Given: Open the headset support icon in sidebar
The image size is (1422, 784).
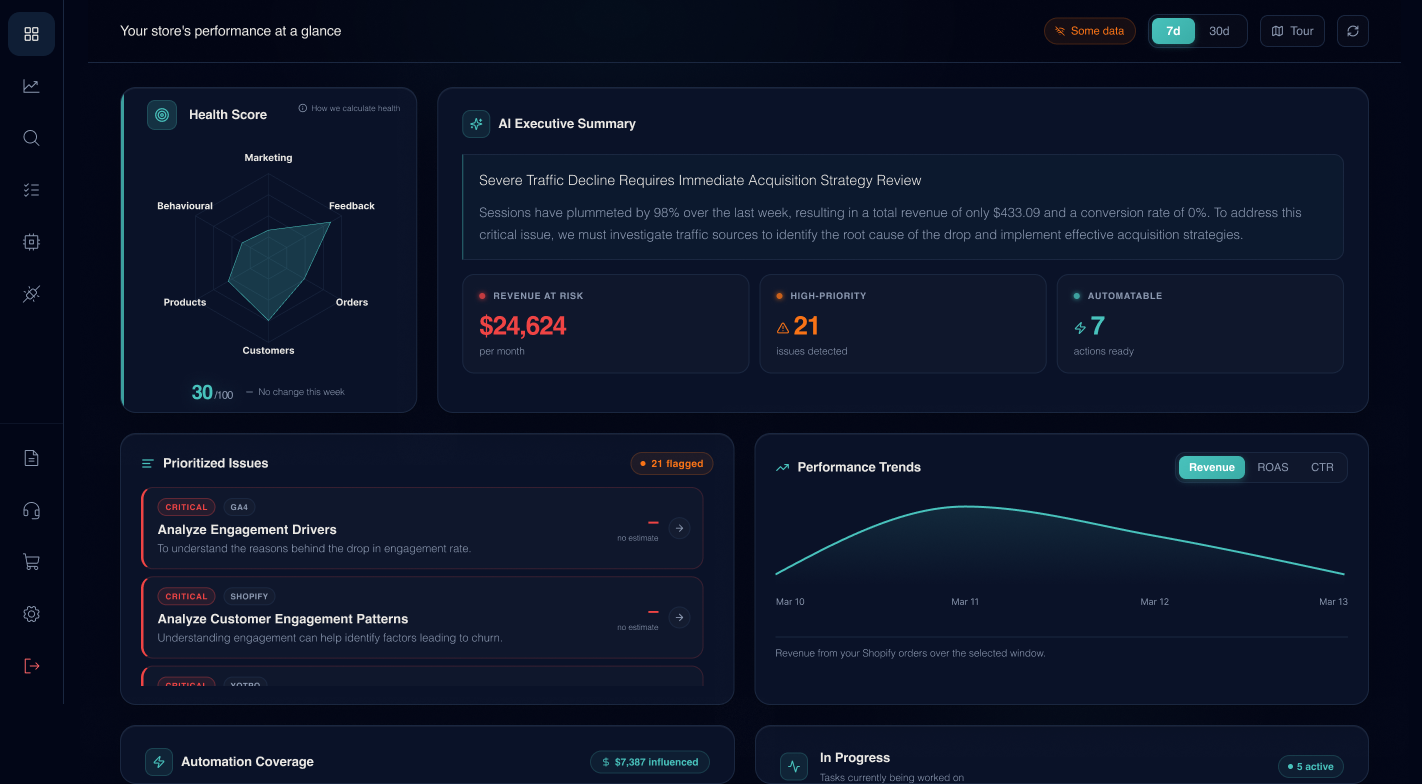Looking at the screenshot, I should (31, 510).
